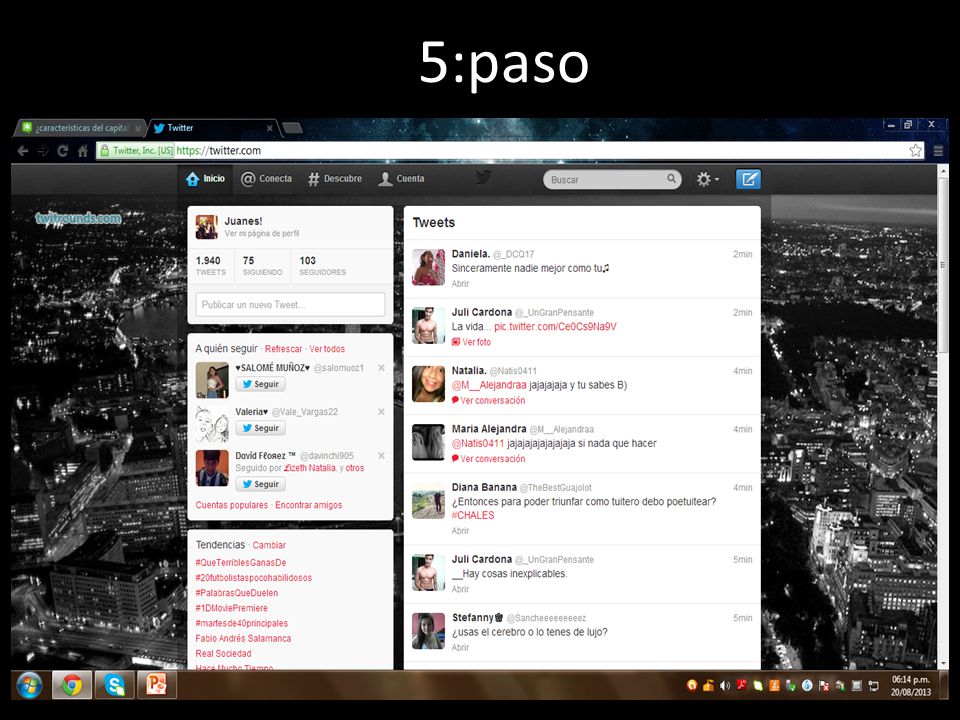Dismiss Valeria suggestion

pyautogui.click(x=381, y=412)
